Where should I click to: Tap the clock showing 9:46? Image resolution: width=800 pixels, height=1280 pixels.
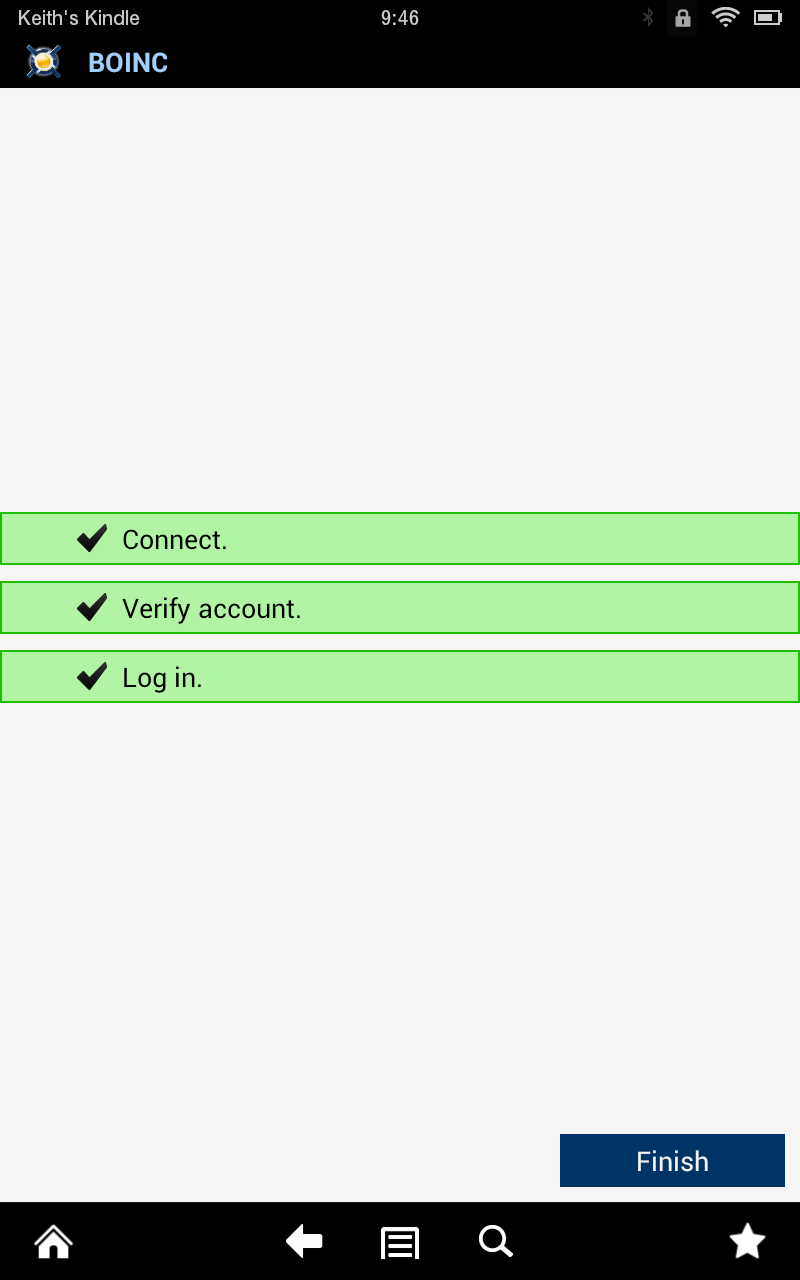pos(399,17)
